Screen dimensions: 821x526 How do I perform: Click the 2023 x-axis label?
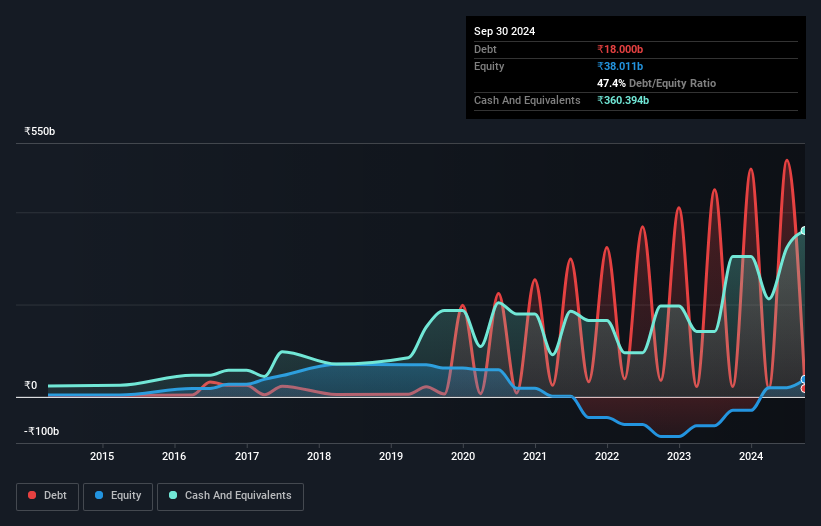coord(679,456)
